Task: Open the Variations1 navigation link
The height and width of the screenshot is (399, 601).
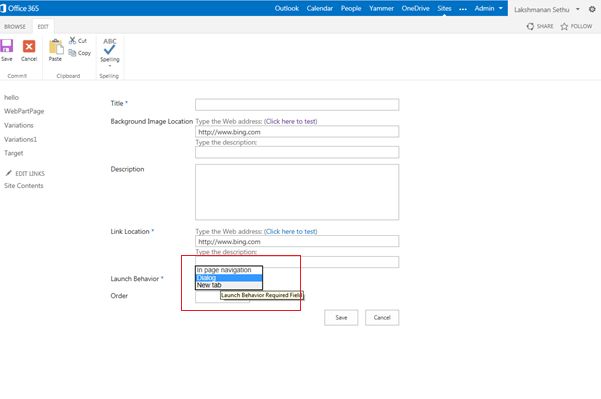Action: tap(20, 139)
